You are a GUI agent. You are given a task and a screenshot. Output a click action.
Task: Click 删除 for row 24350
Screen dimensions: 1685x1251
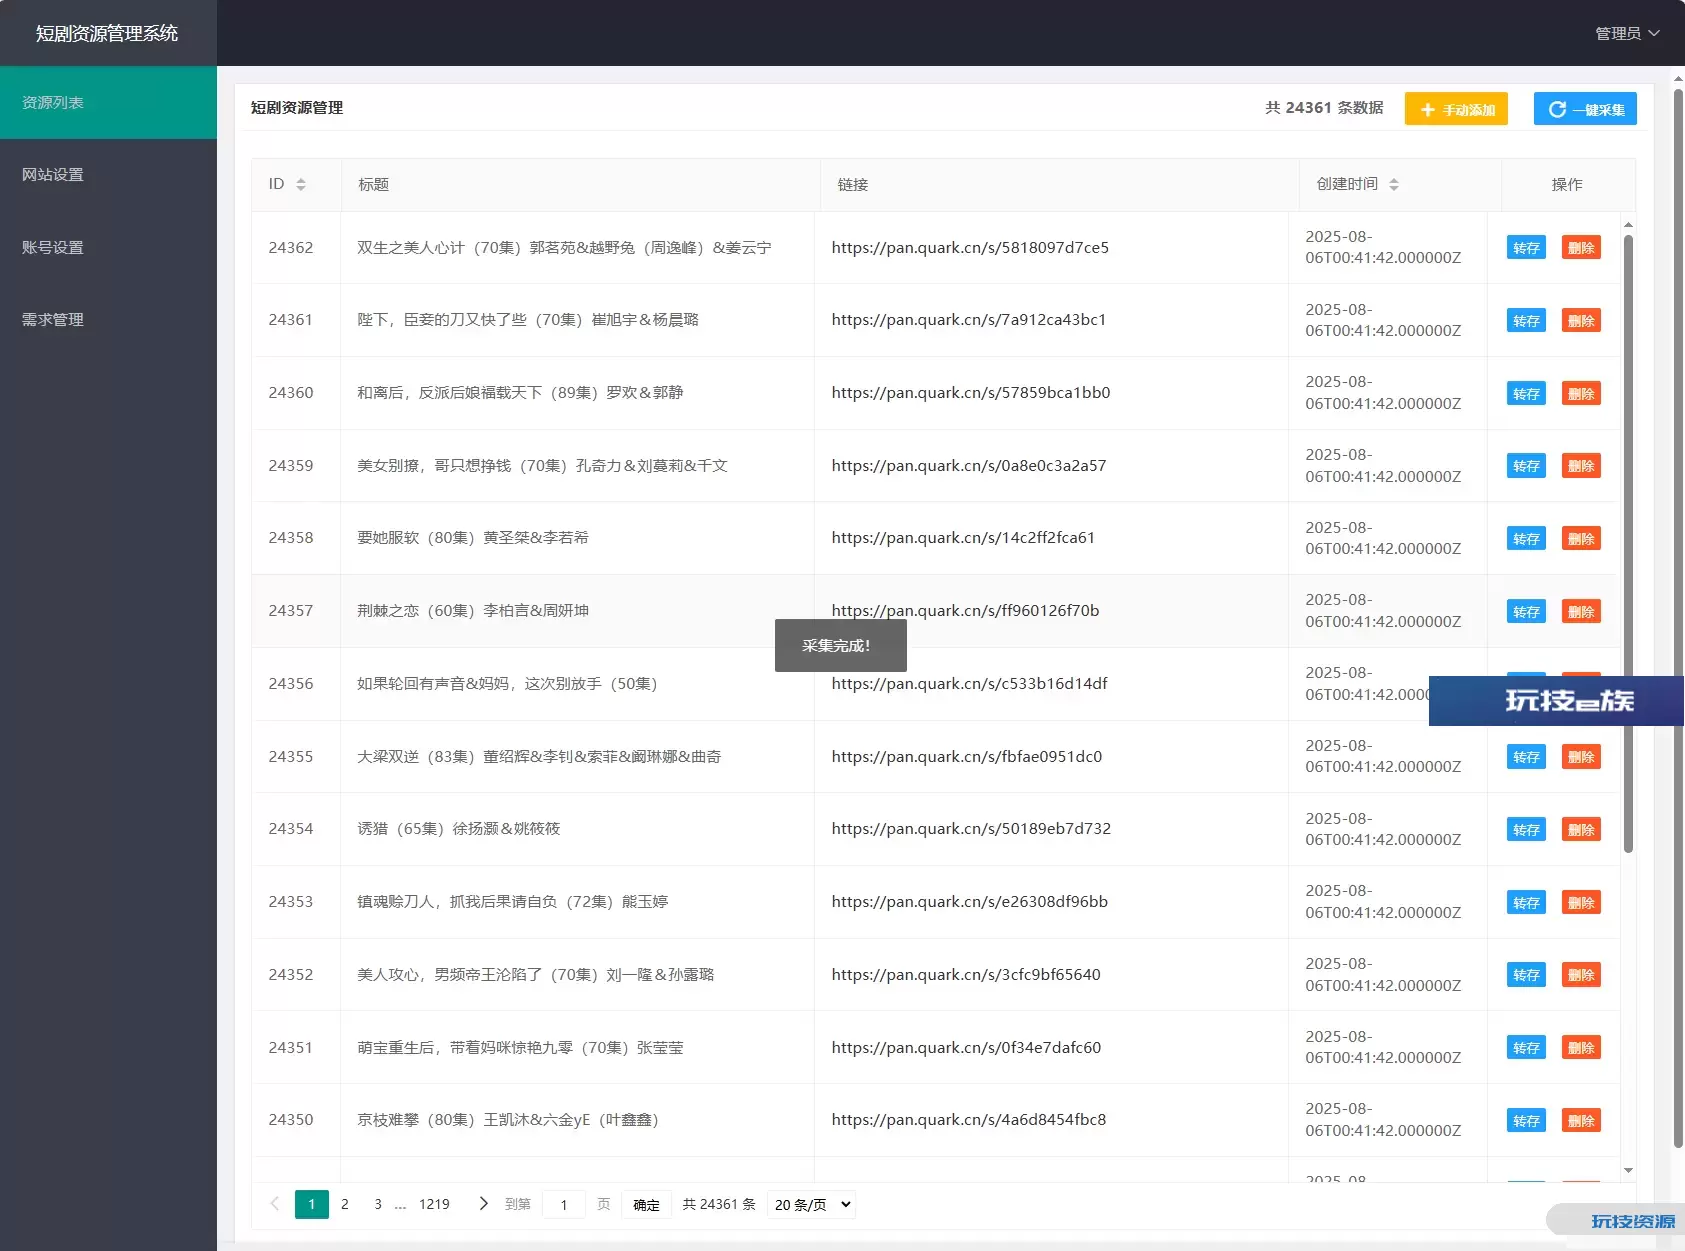[x=1581, y=1121]
